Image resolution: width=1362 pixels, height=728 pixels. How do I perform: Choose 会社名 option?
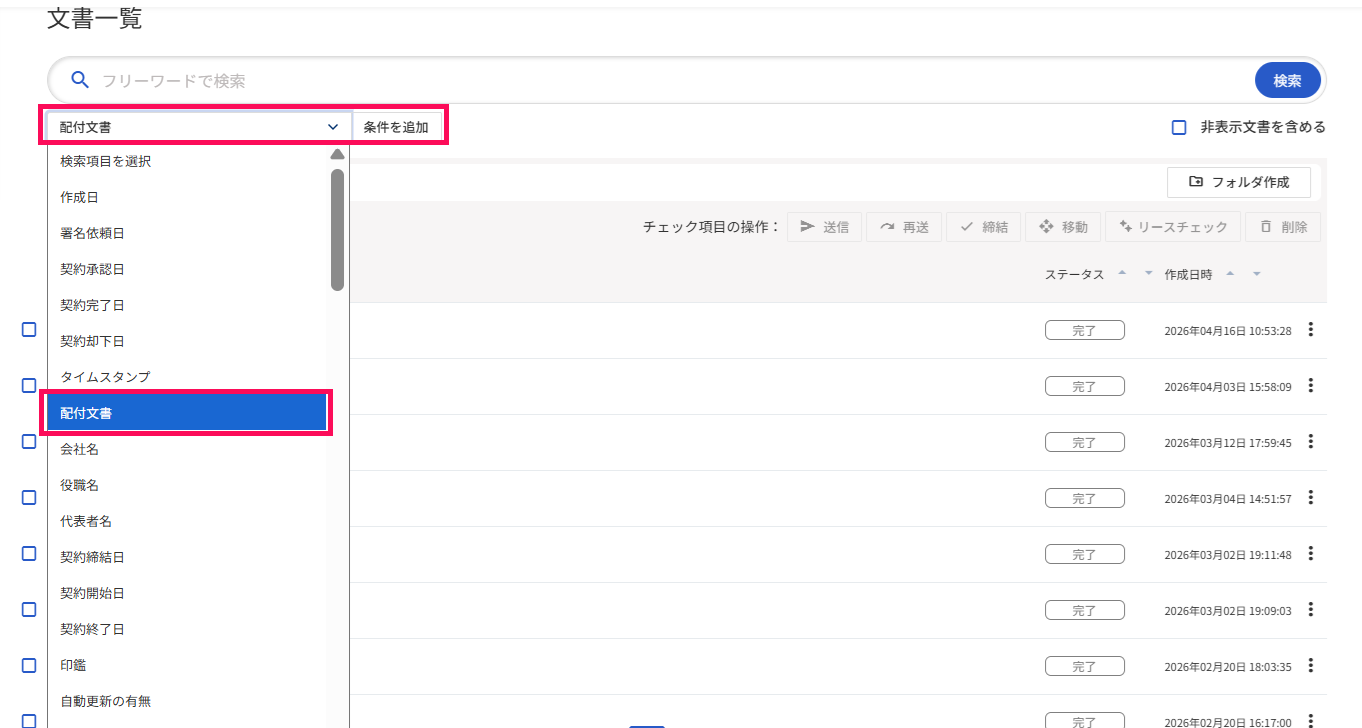coord(188,449)
